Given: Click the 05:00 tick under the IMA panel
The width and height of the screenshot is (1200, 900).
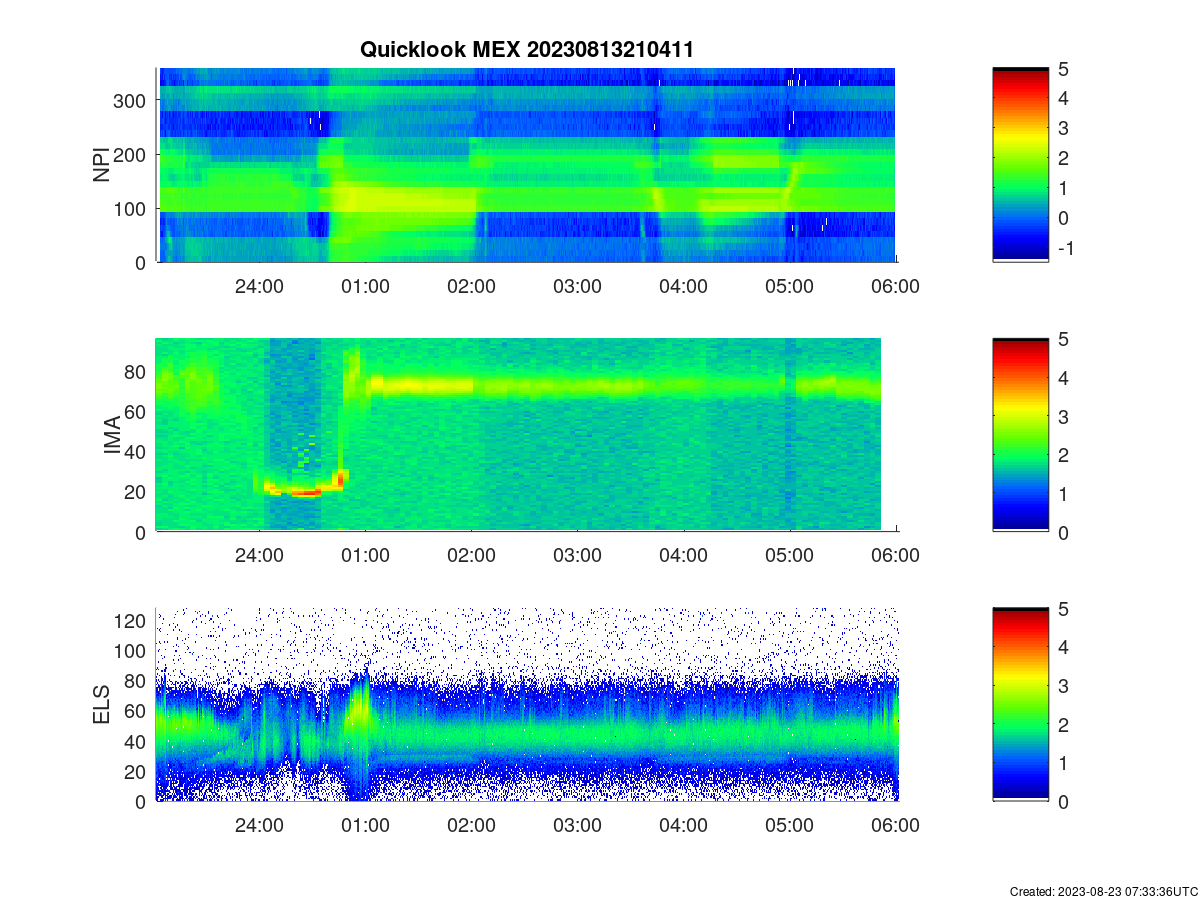Looking at the screenshot, I should (x=789, y=556).
